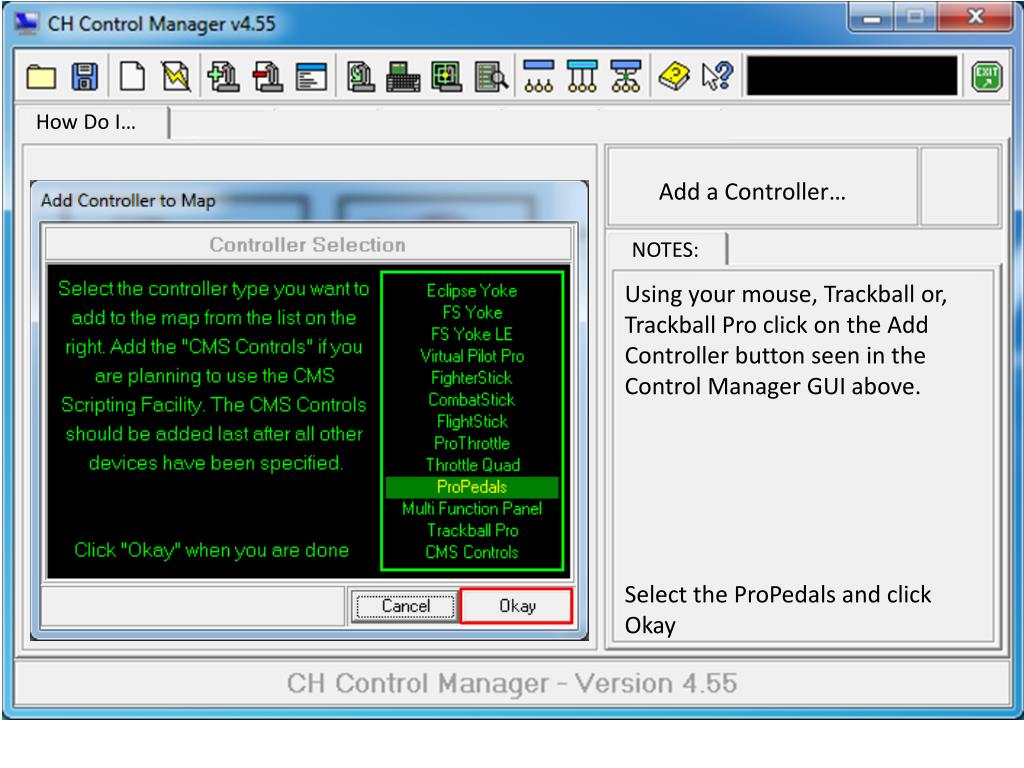This screenshot has width=1024, height=768.
Task: Click the Remove Controller toolbar icon
Action: tap(268, 76)
